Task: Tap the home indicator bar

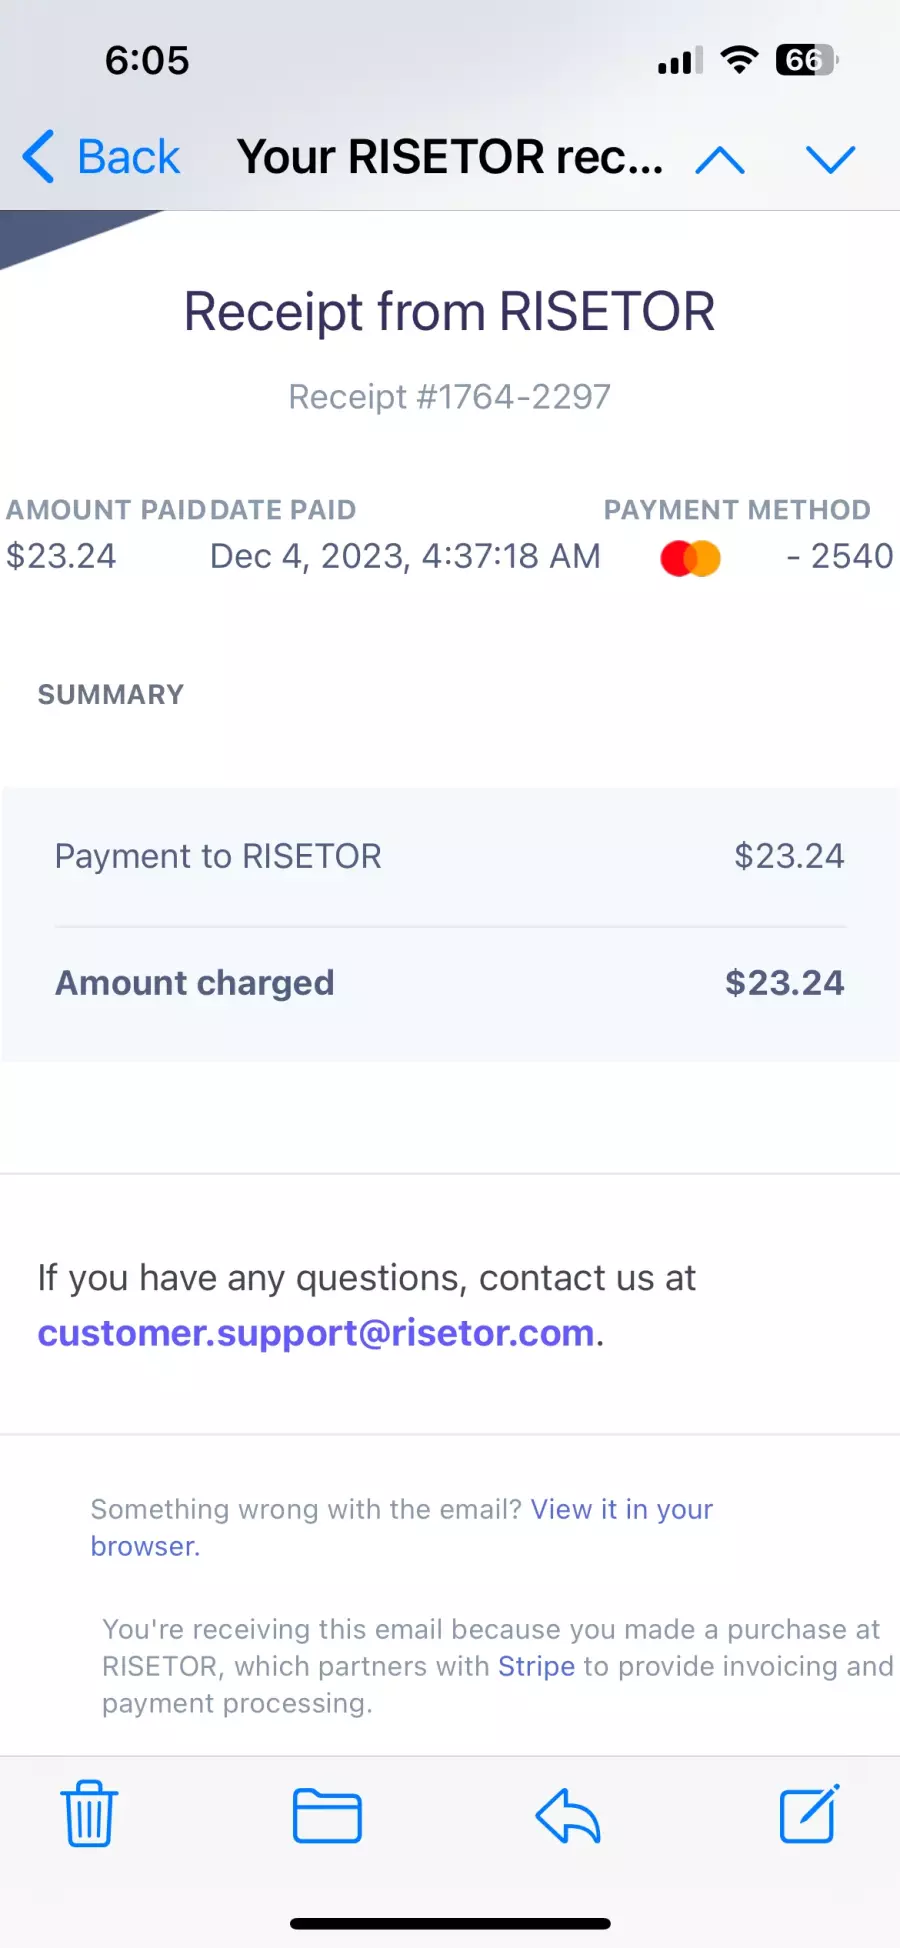Action: pos(450,1923)
